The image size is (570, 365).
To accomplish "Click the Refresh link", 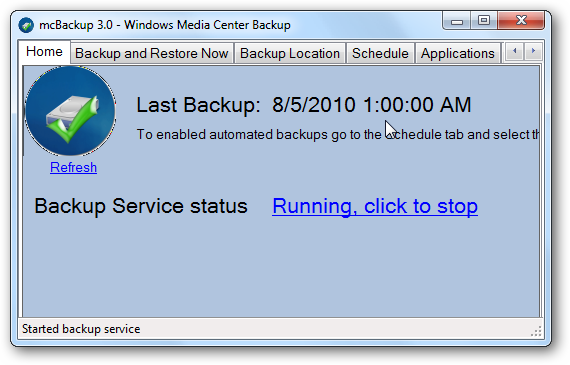I will [73, 168].
